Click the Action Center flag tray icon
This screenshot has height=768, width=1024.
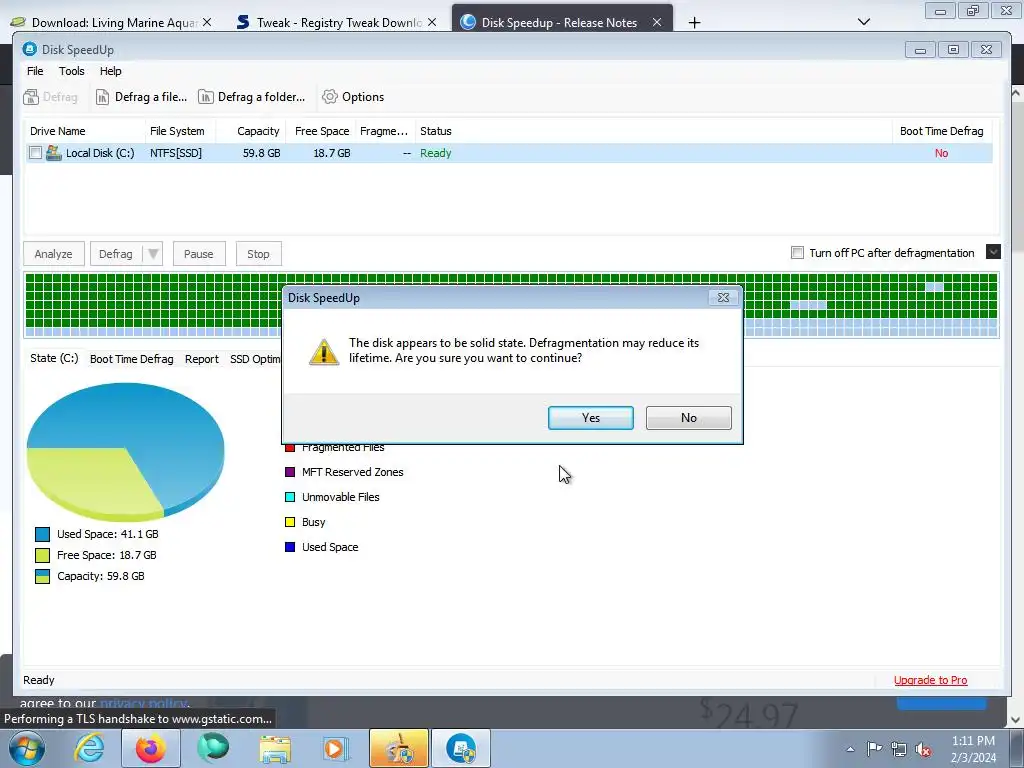pos(874,748)
